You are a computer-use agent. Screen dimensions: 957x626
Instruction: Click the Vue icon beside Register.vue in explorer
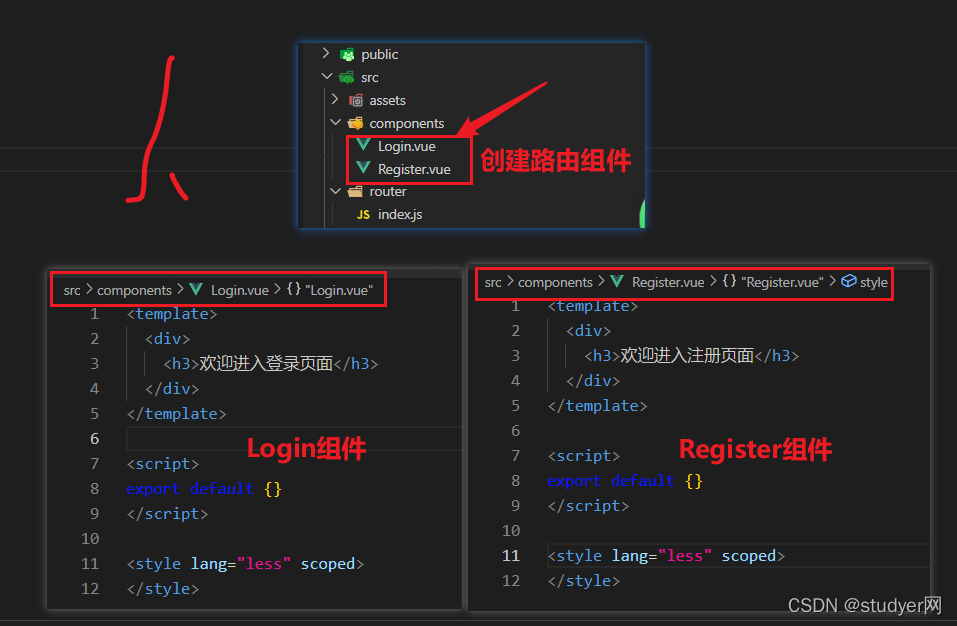coord(364,168)
